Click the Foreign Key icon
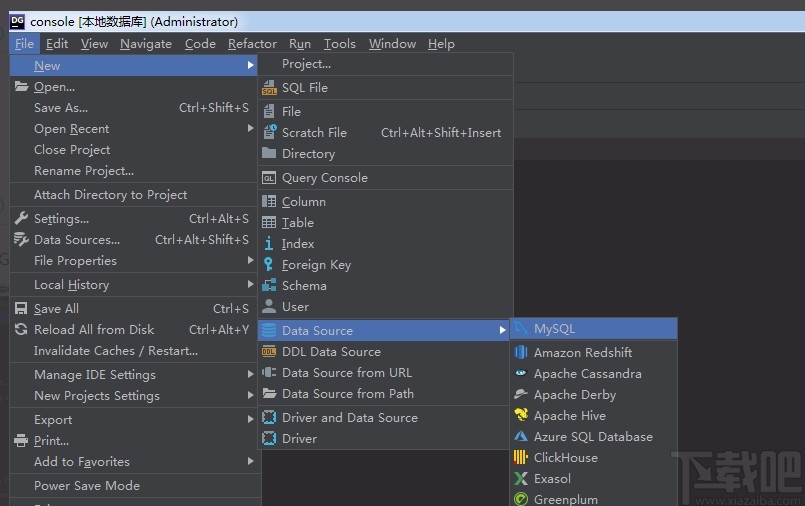The width and height of the screenshot is (805, 506). pyautogui.click(x=269, y=265)
